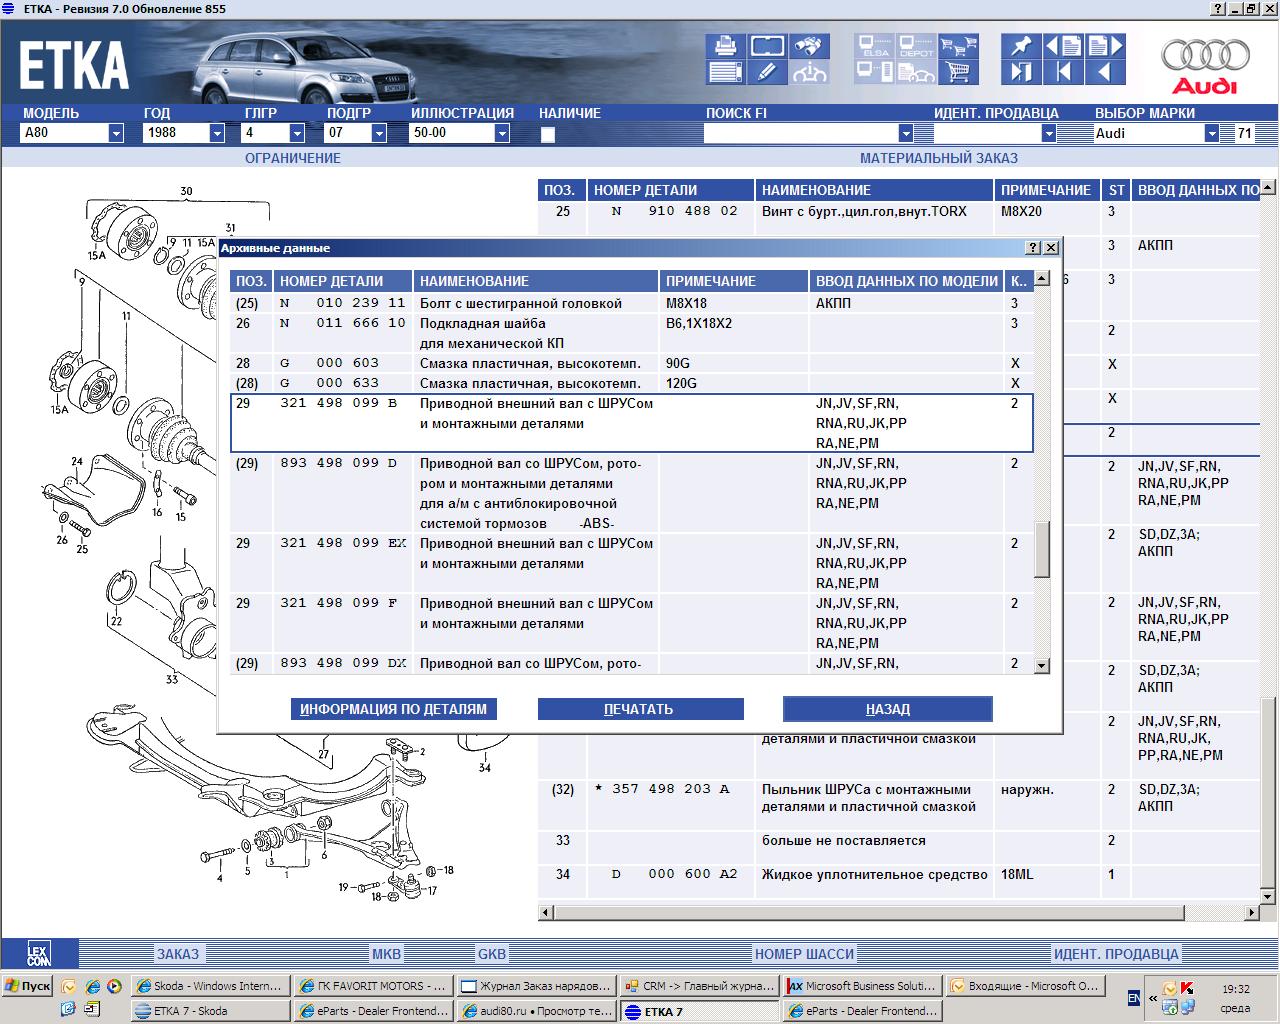This screenshot has height=1024, width=1280.
Task: Select part number 321 498 099 F row
Action: [x=631, y=623]
